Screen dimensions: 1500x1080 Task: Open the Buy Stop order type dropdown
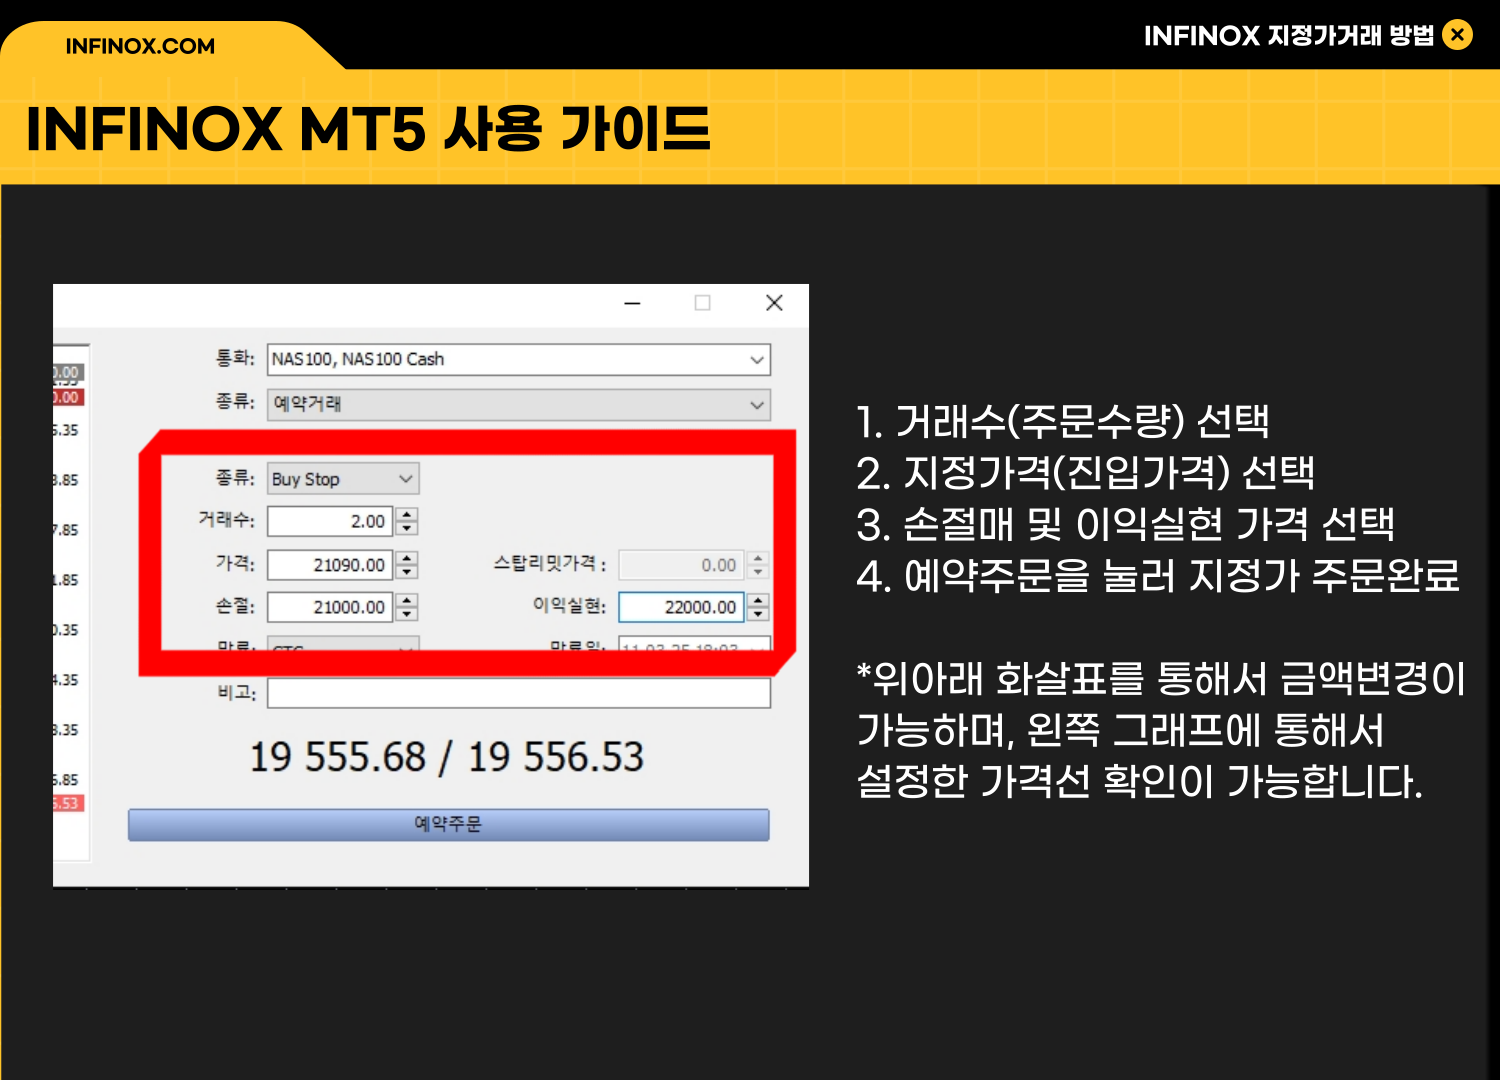(x=343, y=479)
